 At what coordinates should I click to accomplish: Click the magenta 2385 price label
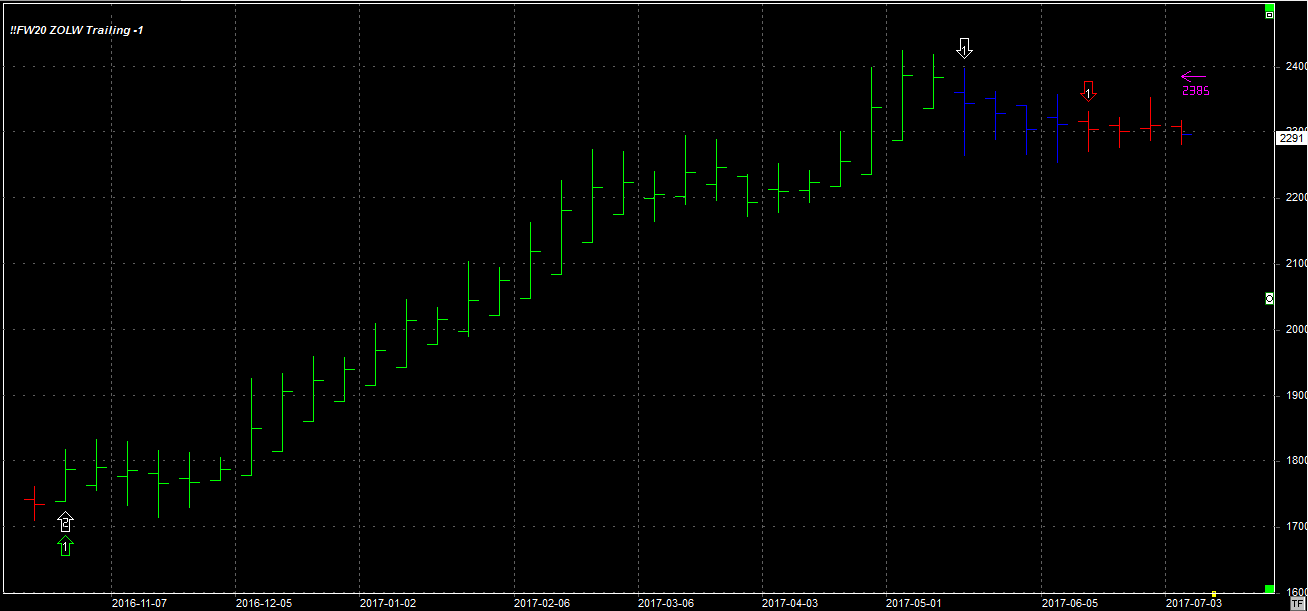[1196, 91]
